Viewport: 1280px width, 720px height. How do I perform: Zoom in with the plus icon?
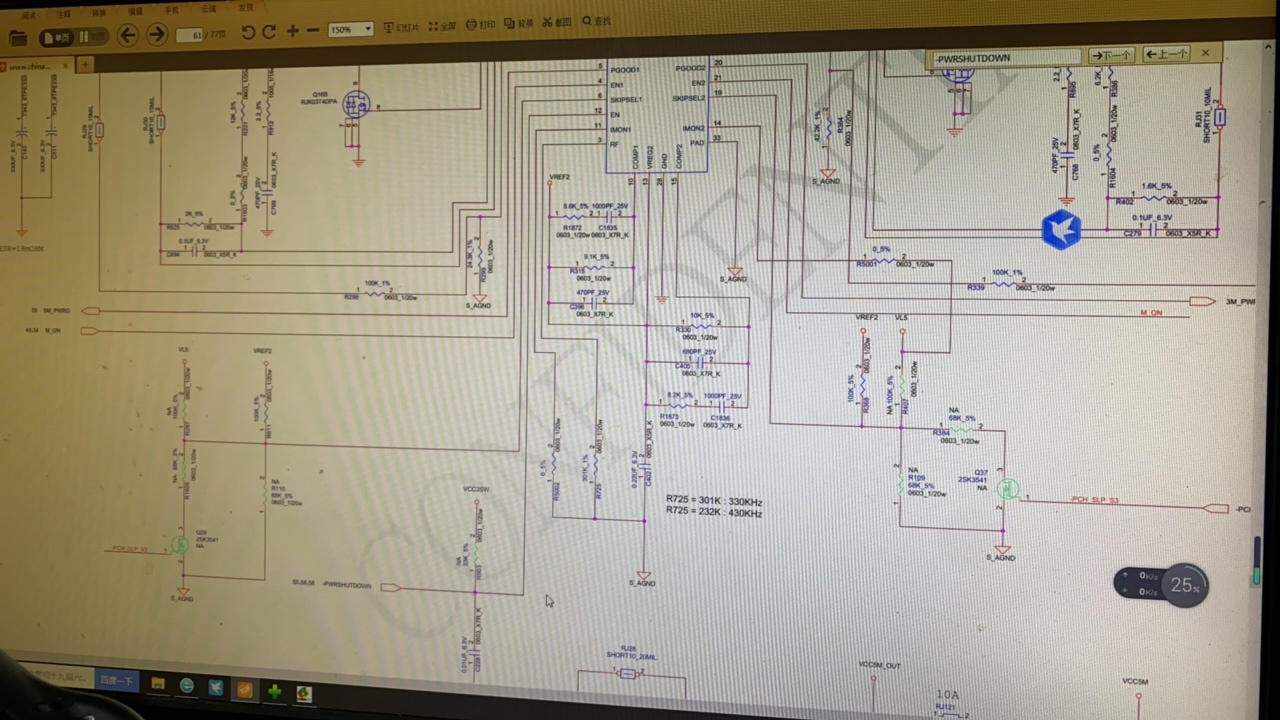tap(292, 32)
